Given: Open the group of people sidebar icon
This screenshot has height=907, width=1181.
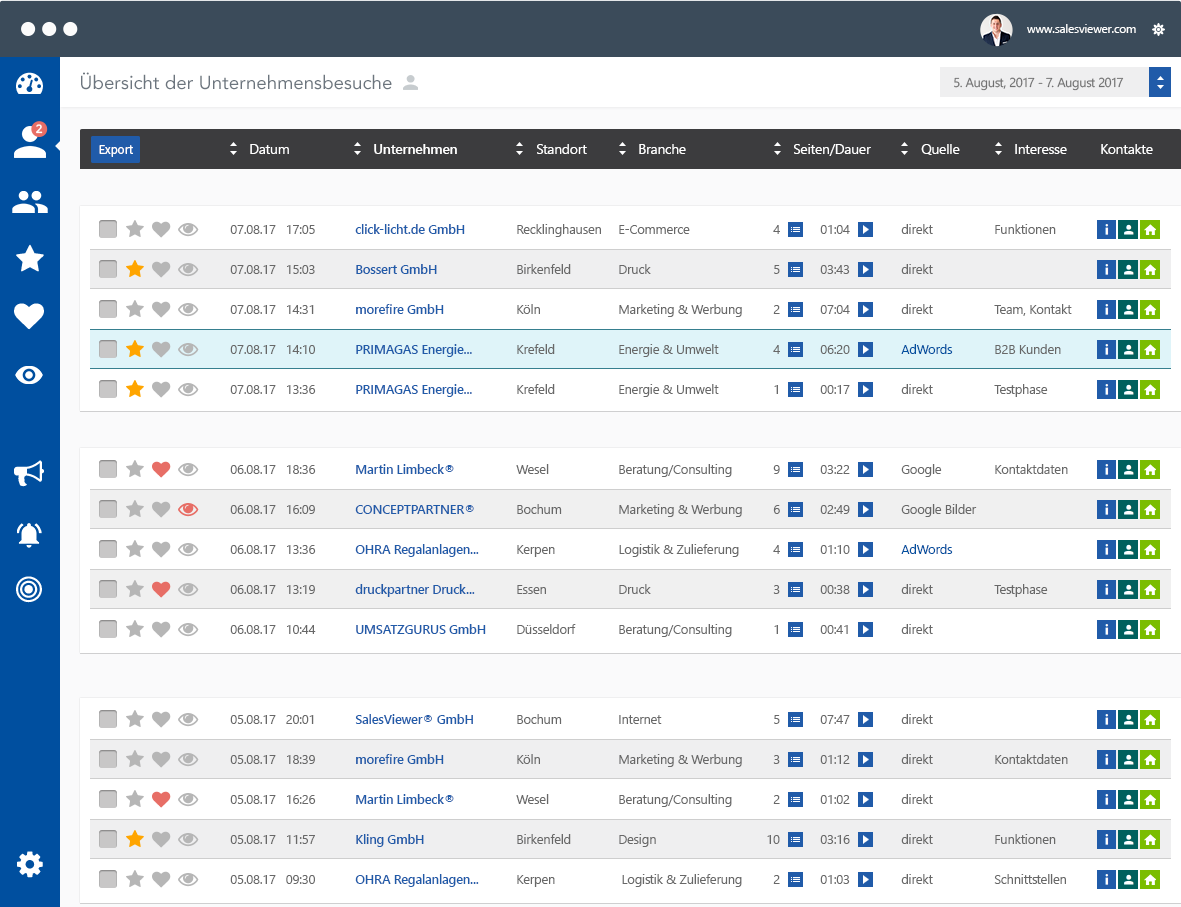Looking at the screenshot, I should (29, 202).
